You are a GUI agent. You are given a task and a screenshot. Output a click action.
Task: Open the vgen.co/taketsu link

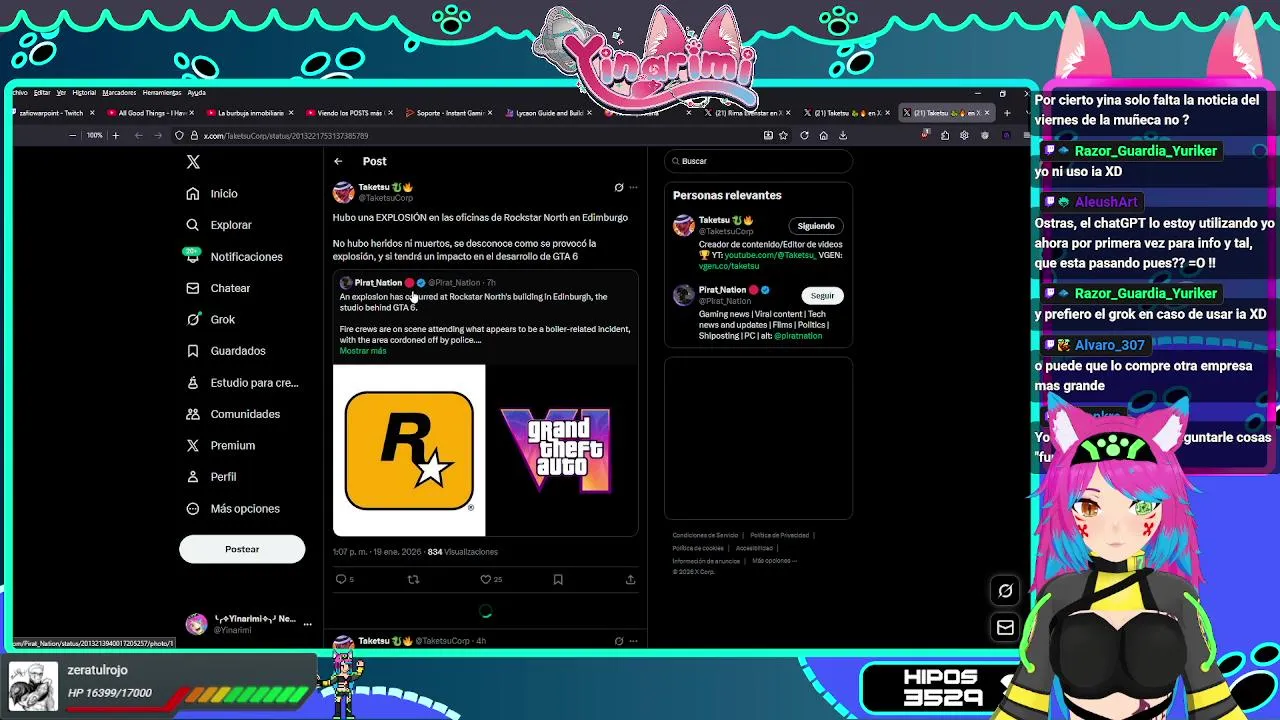point(729,266)
